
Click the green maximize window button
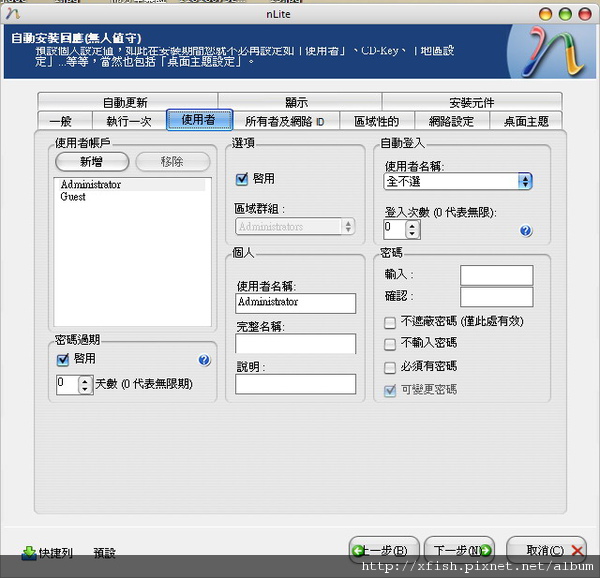tap(565, 14)
